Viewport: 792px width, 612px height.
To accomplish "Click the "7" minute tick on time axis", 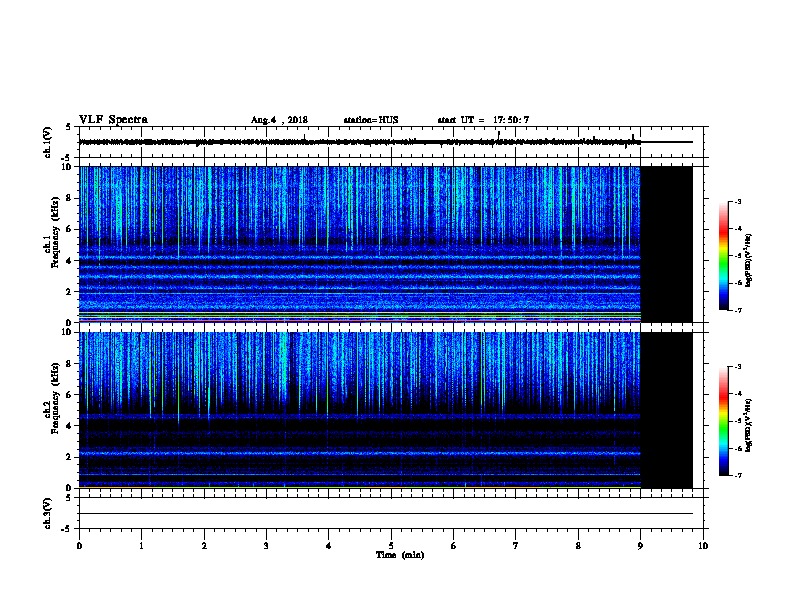I will pos(516,546).
